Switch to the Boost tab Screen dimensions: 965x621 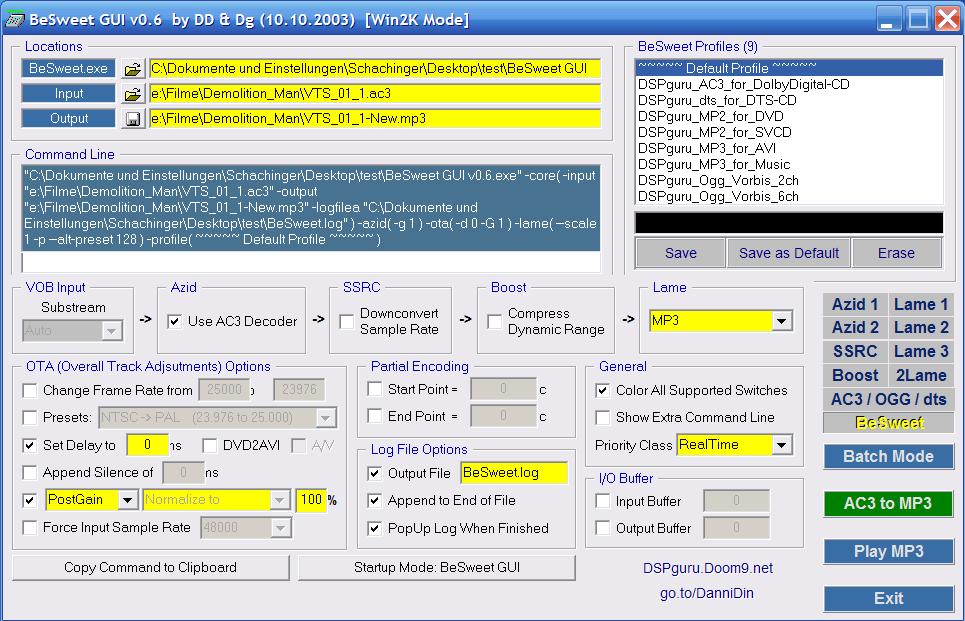point(855,375)
